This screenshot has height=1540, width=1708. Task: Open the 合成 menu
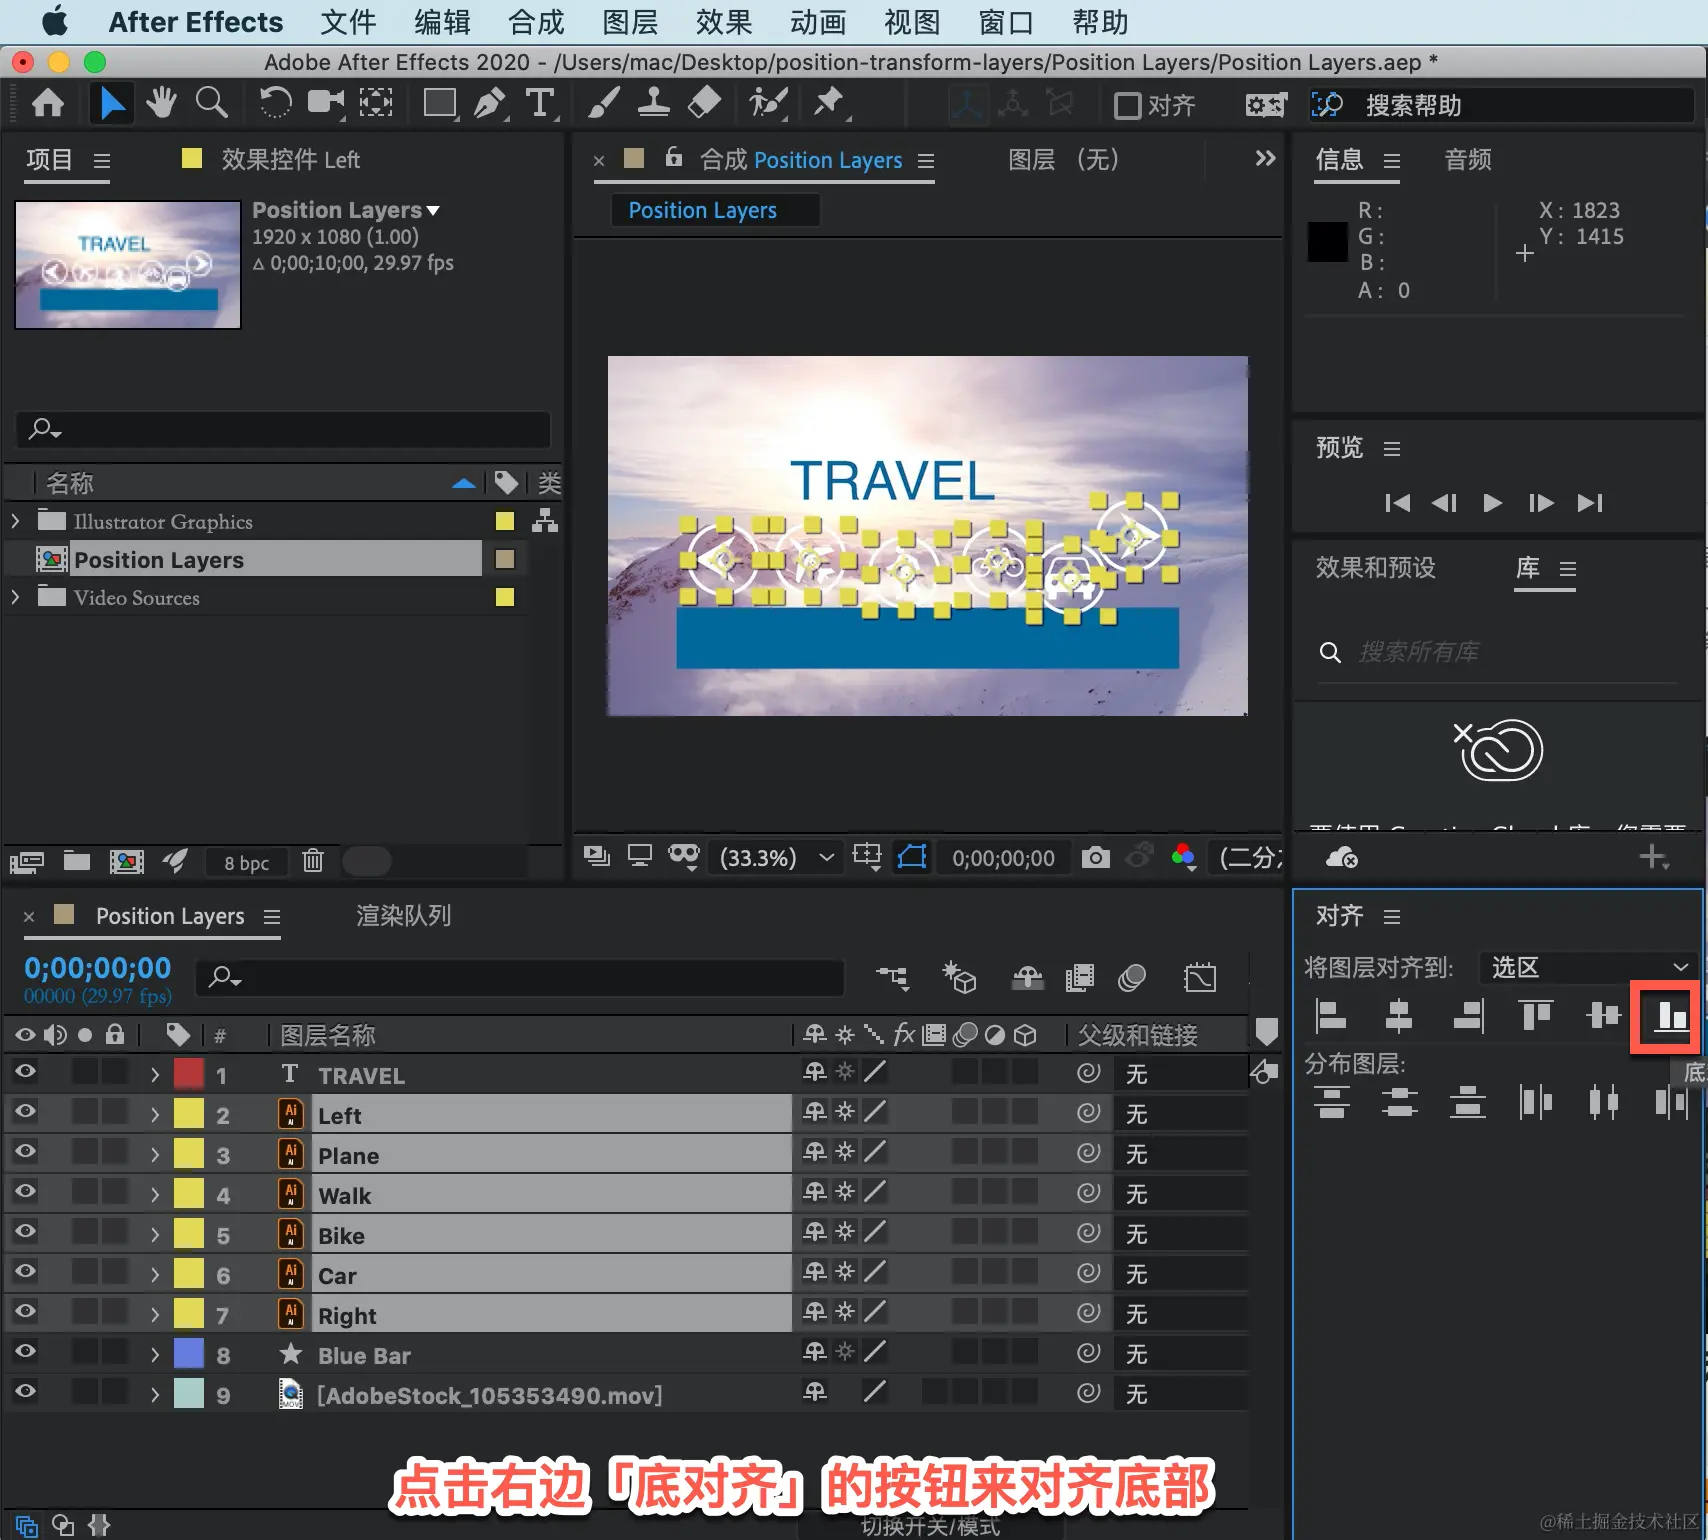pos(536,22)
